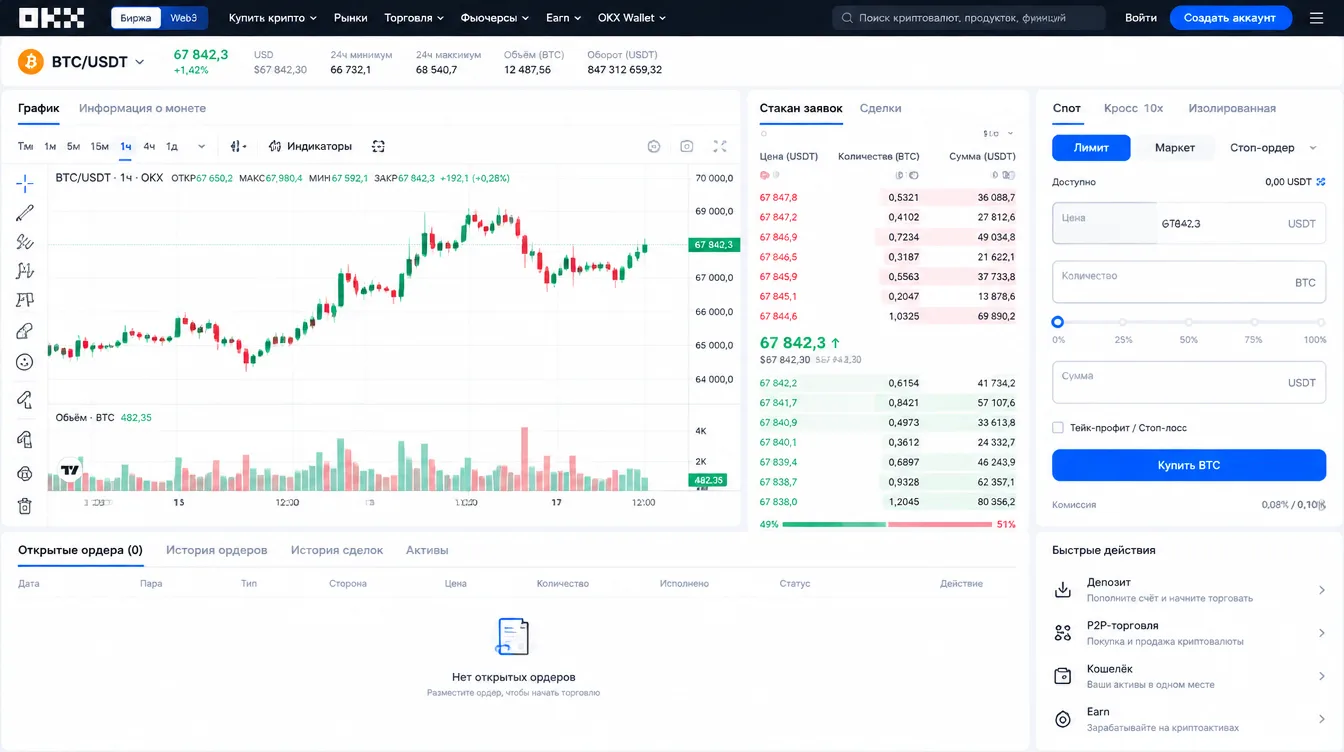Click the Создать аккаунт button
Image resolution: width=1344 pixels, height=752 pixels.
[x=1230, y=18]
